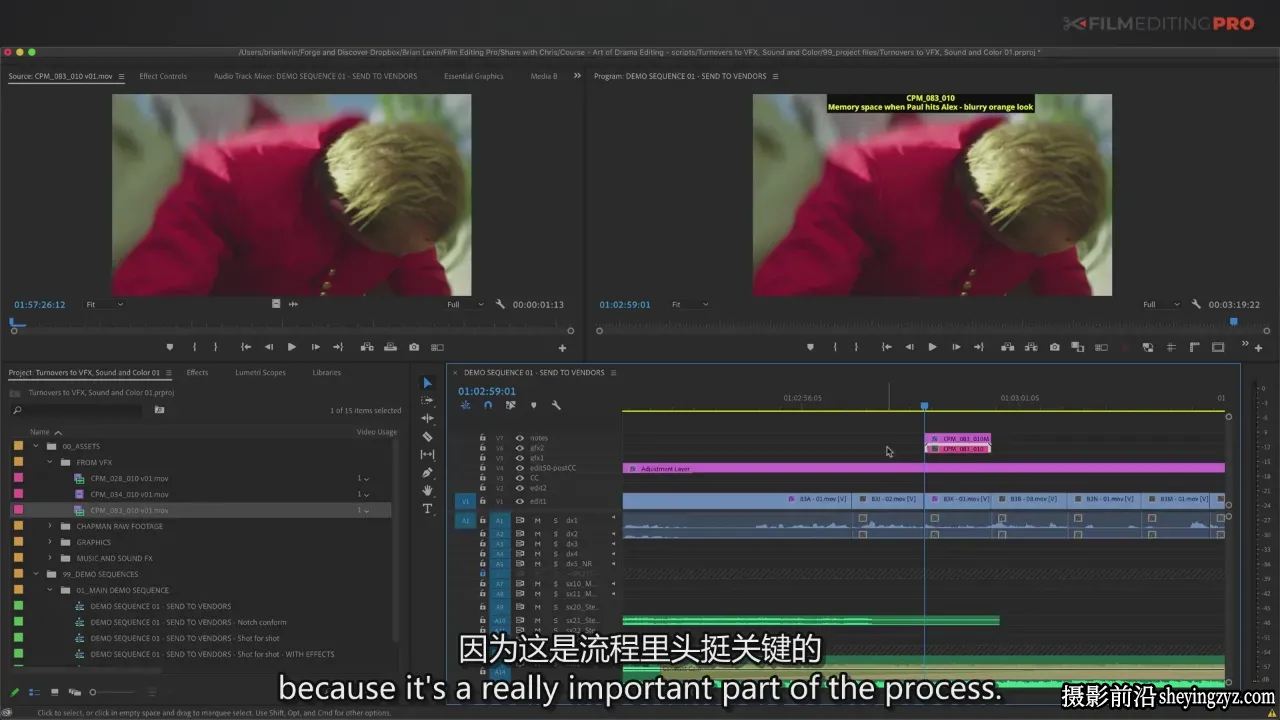Open Libraries panel tab
The width and height of the screenshot is (1280, 720).
(x=326, y=372)
